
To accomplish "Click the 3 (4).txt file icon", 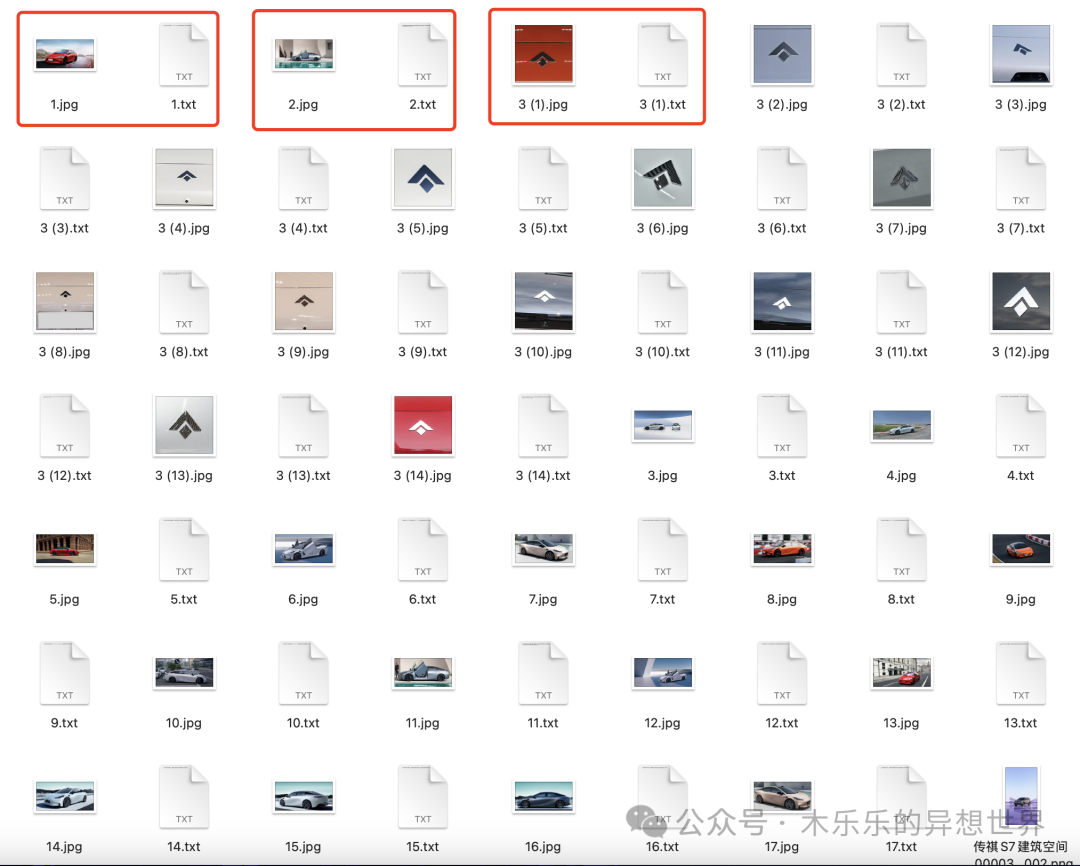I will tap(304, 178).
